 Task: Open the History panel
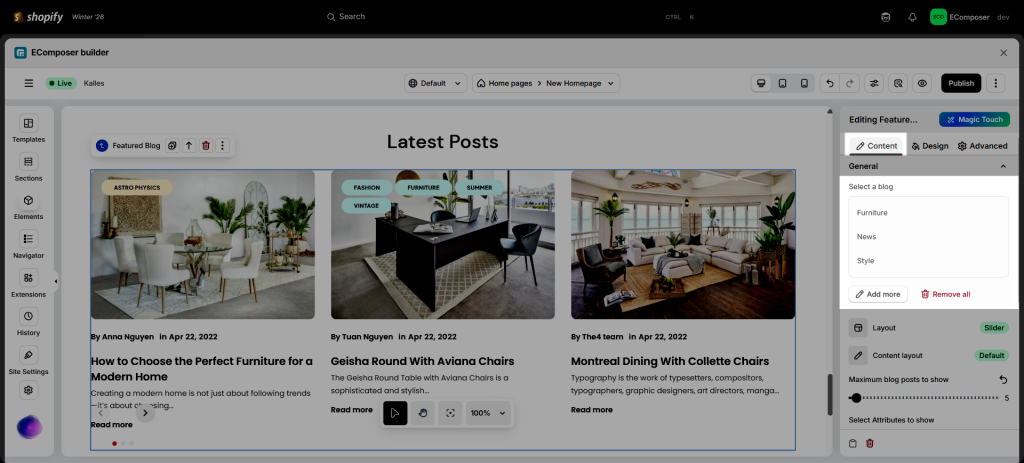(28, 322)
